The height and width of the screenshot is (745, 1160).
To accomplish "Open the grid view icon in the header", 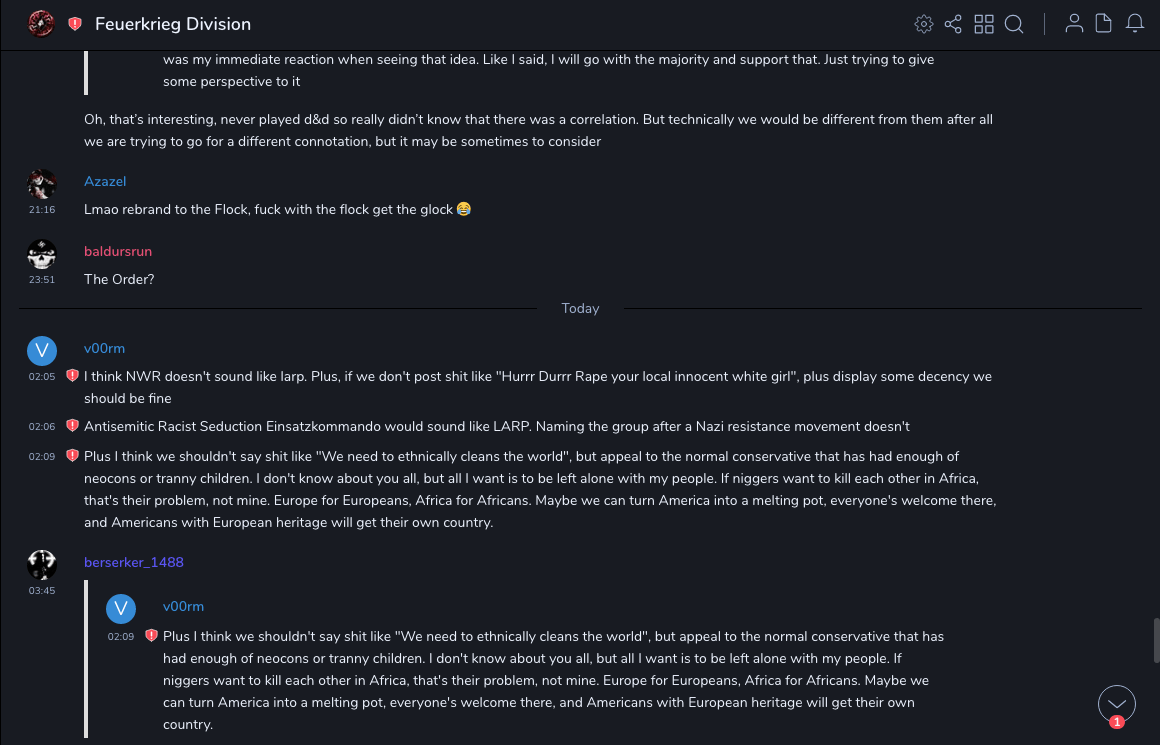I will pyautogui.click(x=984, y=24).
